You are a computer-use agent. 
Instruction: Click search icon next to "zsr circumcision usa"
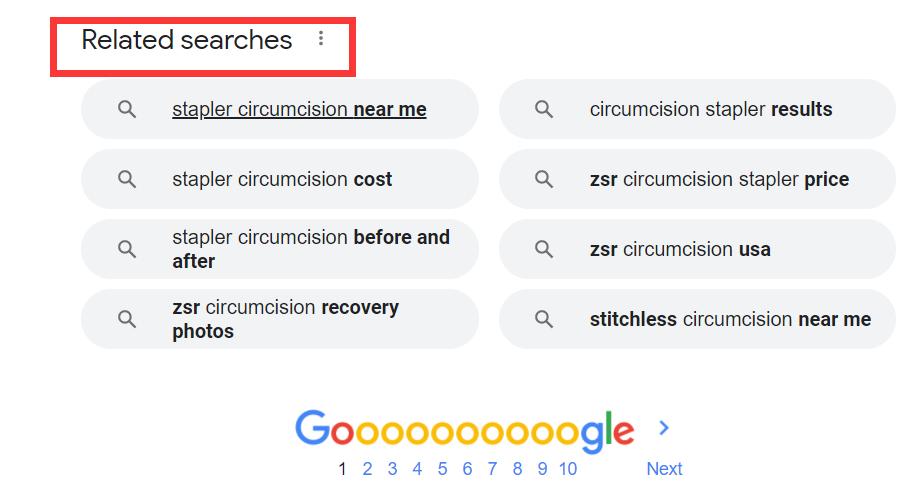544,250
